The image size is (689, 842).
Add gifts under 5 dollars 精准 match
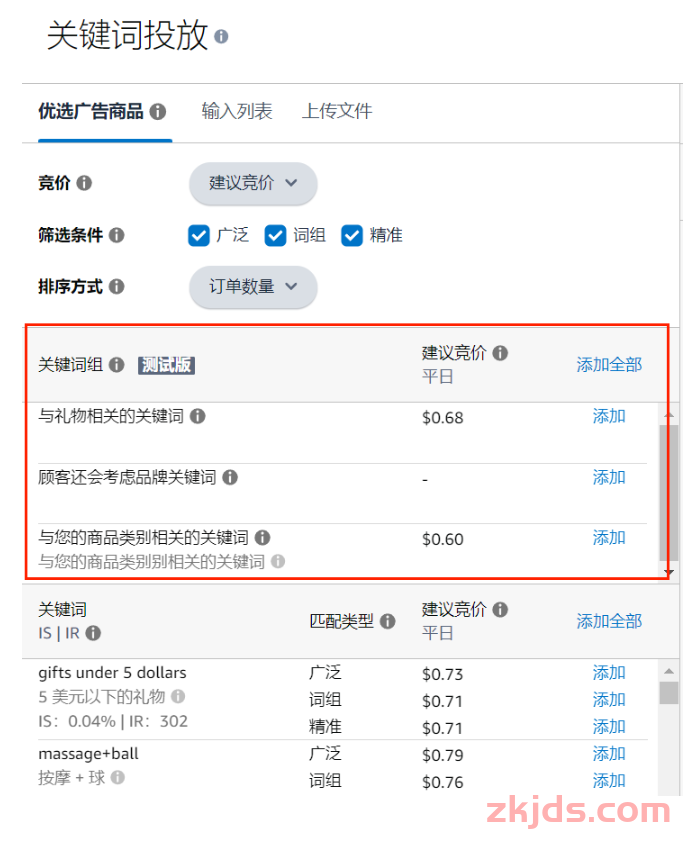609,727
